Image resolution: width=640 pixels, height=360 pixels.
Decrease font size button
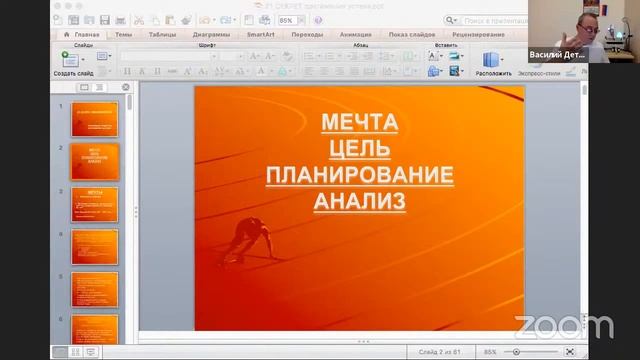coord(270,56)
